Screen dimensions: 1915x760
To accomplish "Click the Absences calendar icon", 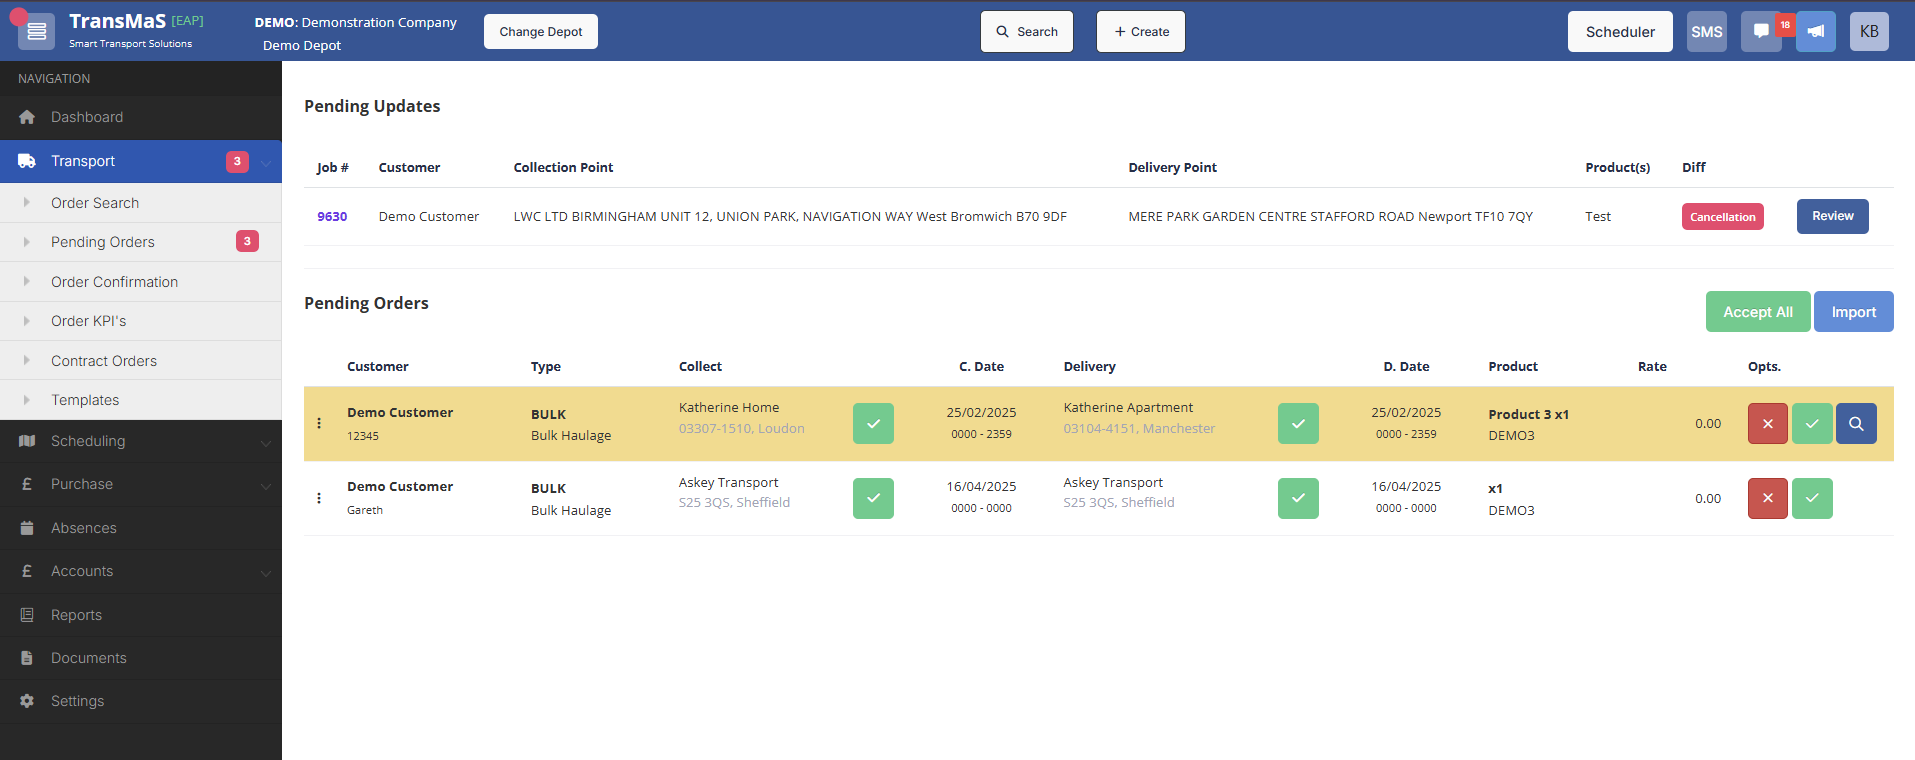I will point(27,528).
